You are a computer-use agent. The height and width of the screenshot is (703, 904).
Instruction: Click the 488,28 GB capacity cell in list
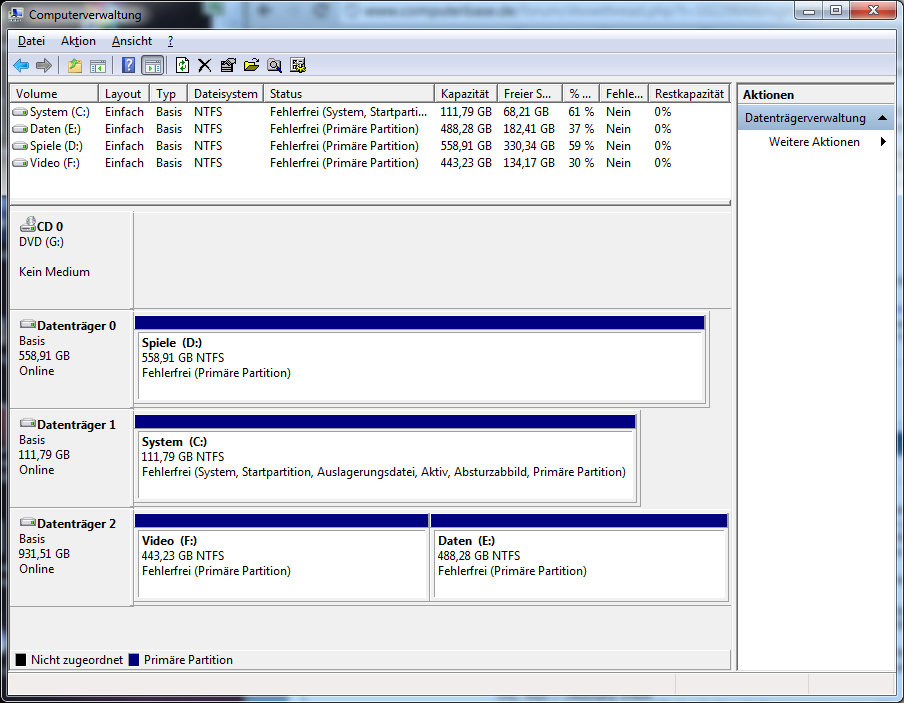point(466,129)
